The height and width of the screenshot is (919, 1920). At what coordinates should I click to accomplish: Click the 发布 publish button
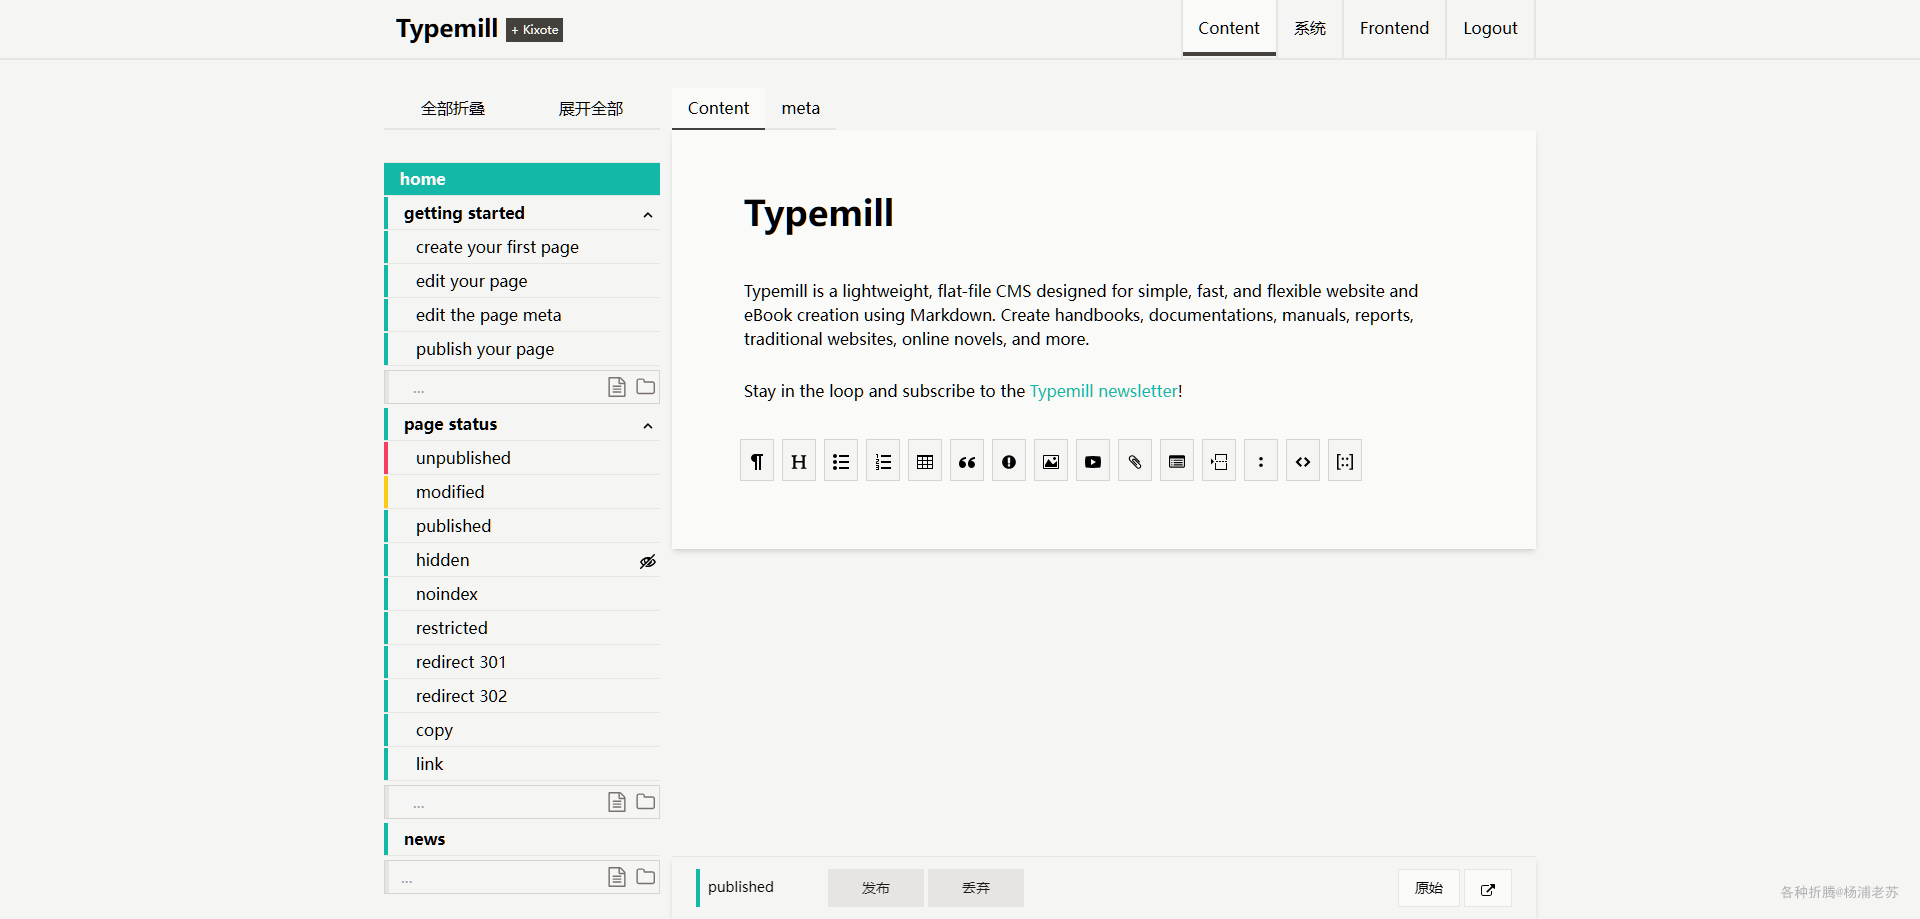pyautogui.click(x=876, y=888)
